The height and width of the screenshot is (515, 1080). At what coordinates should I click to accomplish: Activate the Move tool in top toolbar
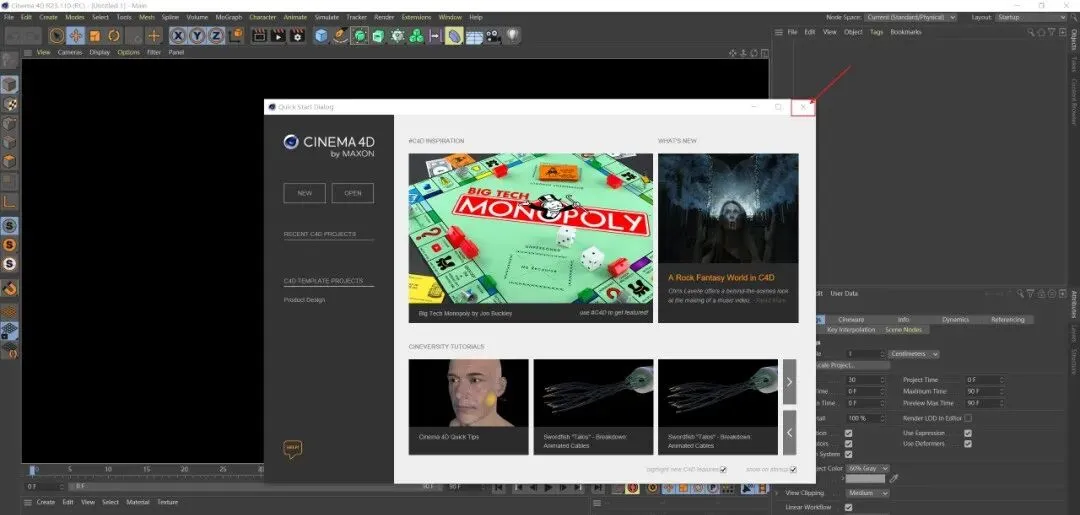click(x=76, y=35)
